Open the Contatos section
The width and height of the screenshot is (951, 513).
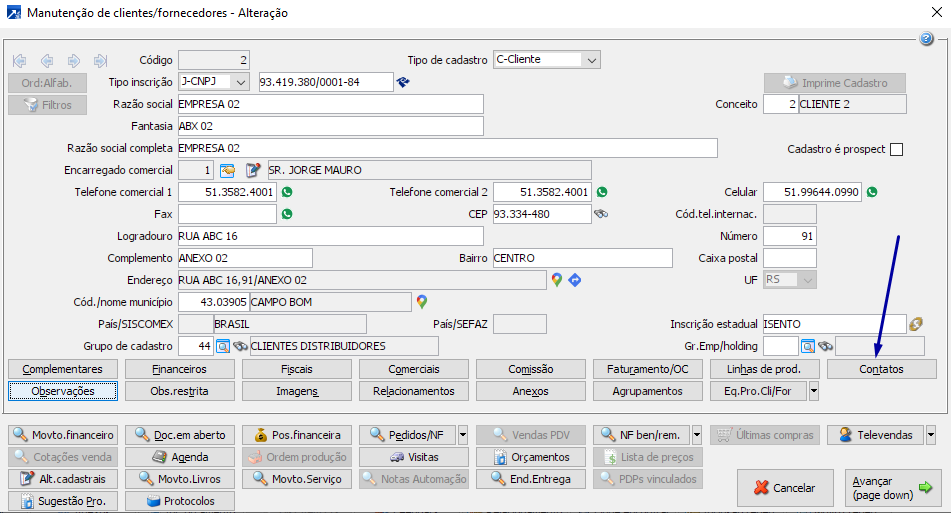pyautogui.click(x=880, y=369)
